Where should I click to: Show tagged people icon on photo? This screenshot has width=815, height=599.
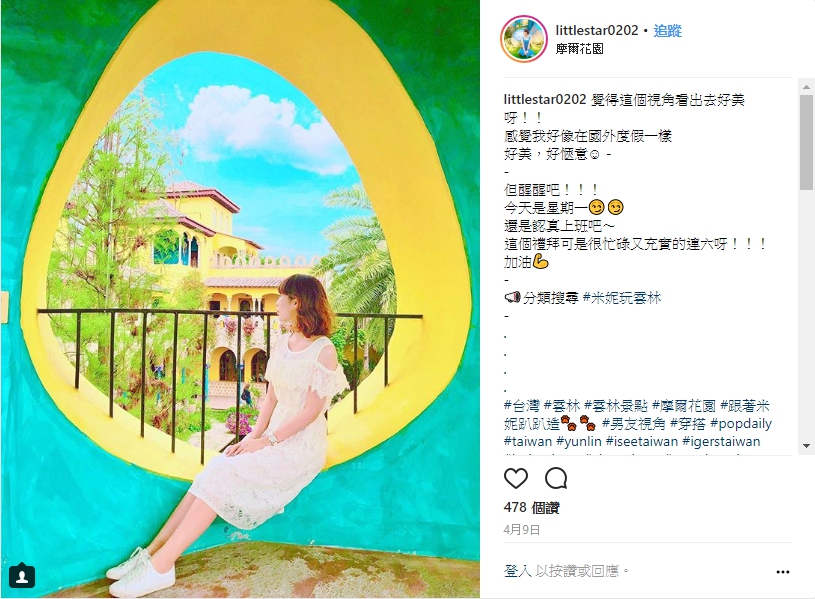[x=22, y=576]
